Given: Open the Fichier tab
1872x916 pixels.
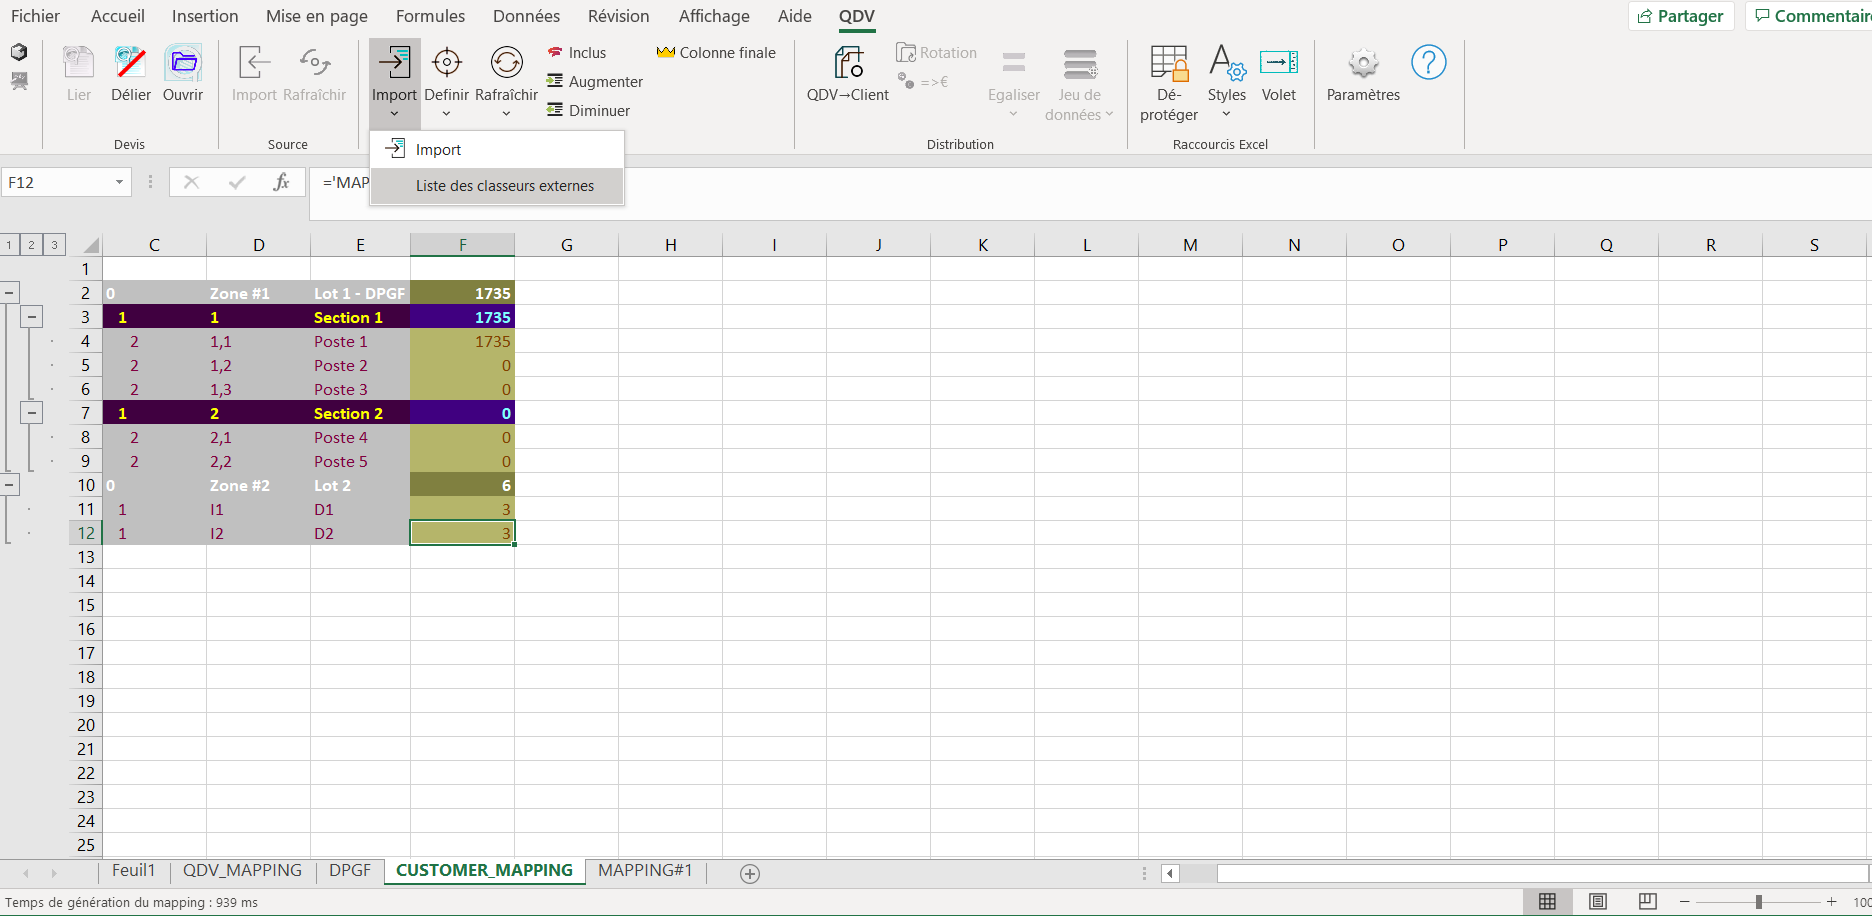Looking at the screenshot, I should [x=35, y=16].
